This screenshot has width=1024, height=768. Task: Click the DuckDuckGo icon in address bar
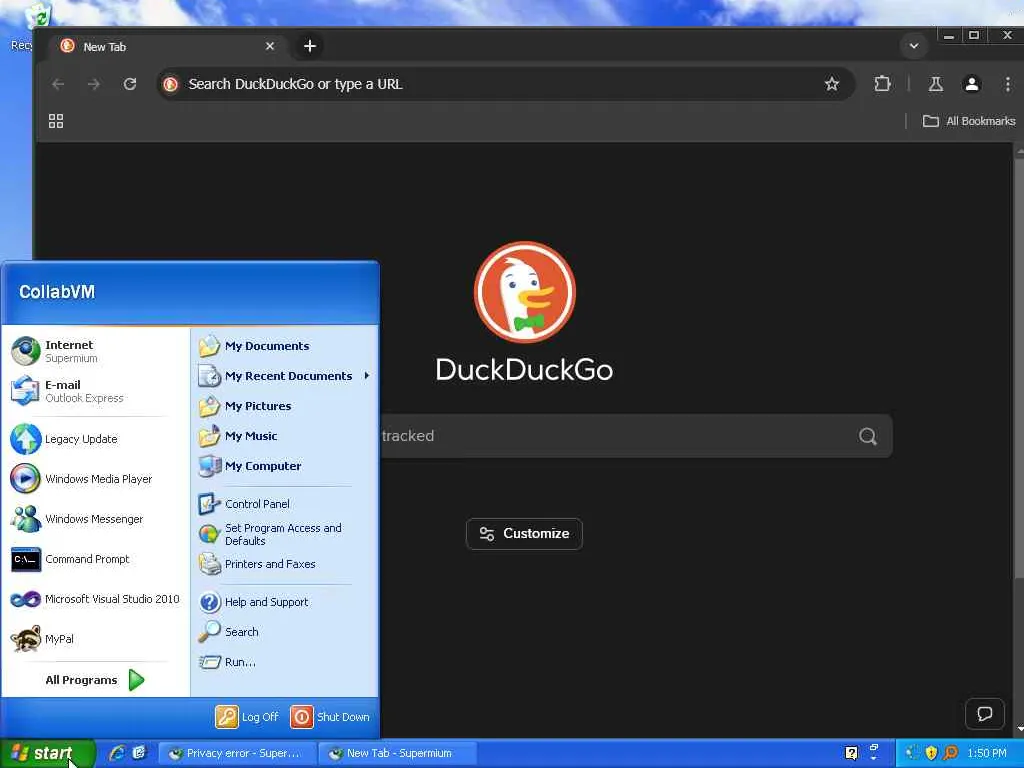(170, 84)
